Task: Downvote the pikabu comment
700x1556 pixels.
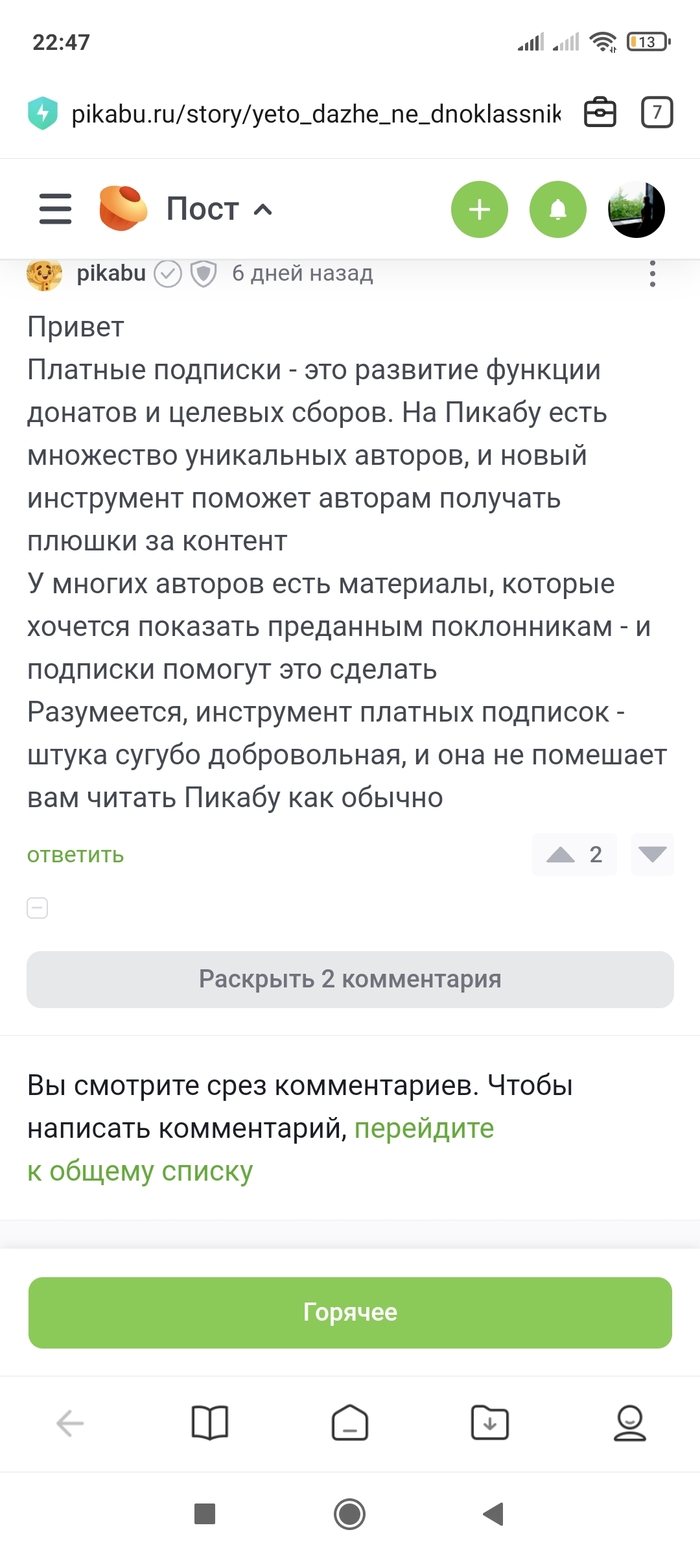Action: (x=652, y=855)
